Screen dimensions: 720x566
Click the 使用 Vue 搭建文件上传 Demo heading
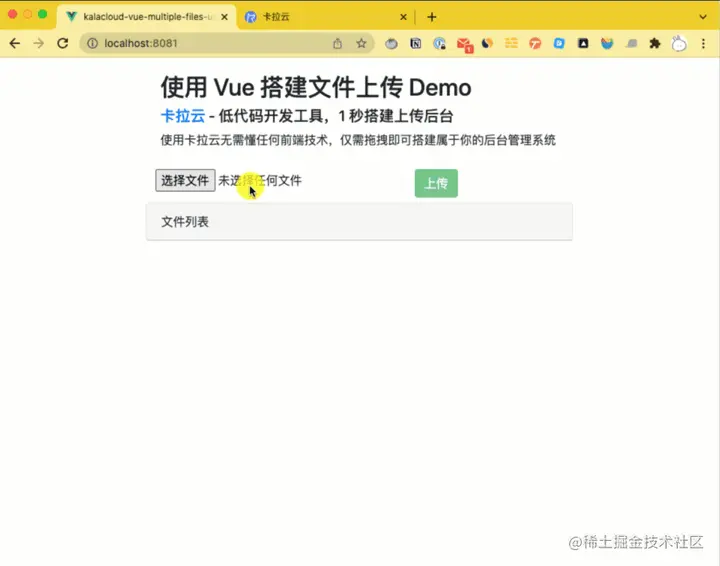coord(316,87)
